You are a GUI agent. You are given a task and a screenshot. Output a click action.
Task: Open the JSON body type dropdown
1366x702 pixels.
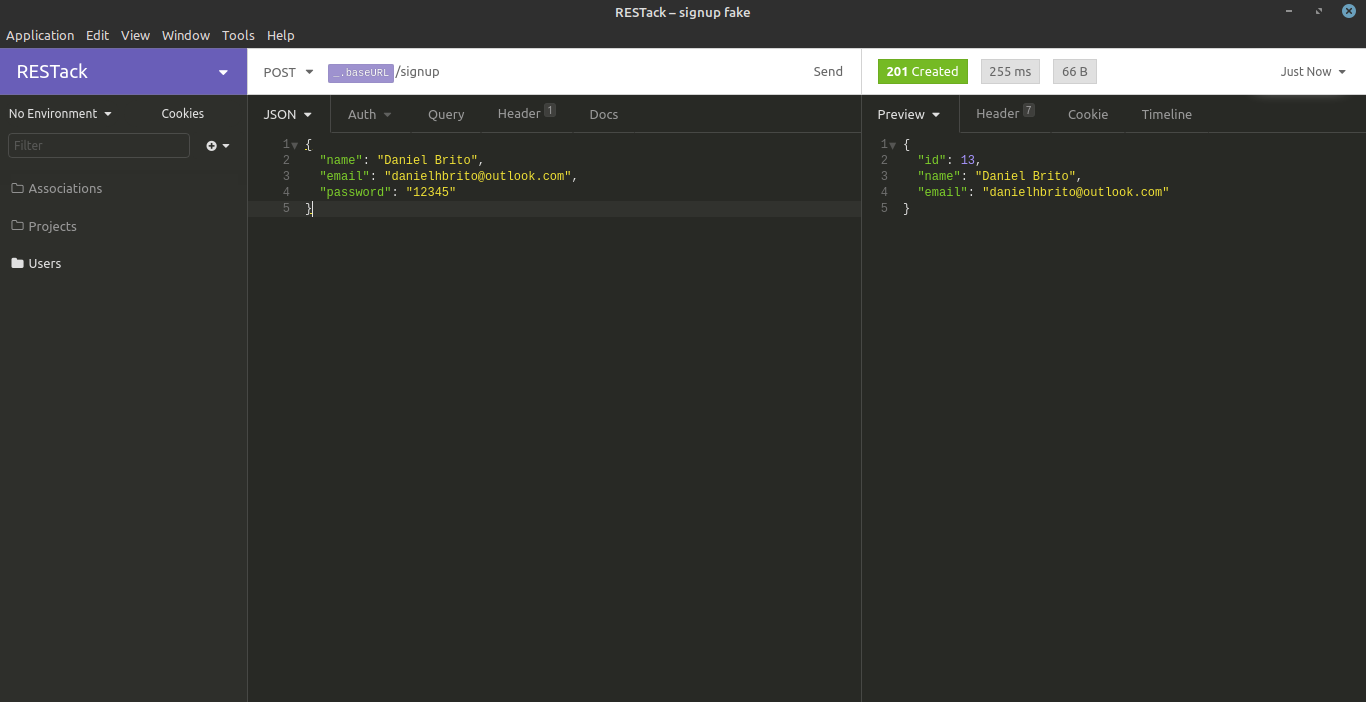288,115
